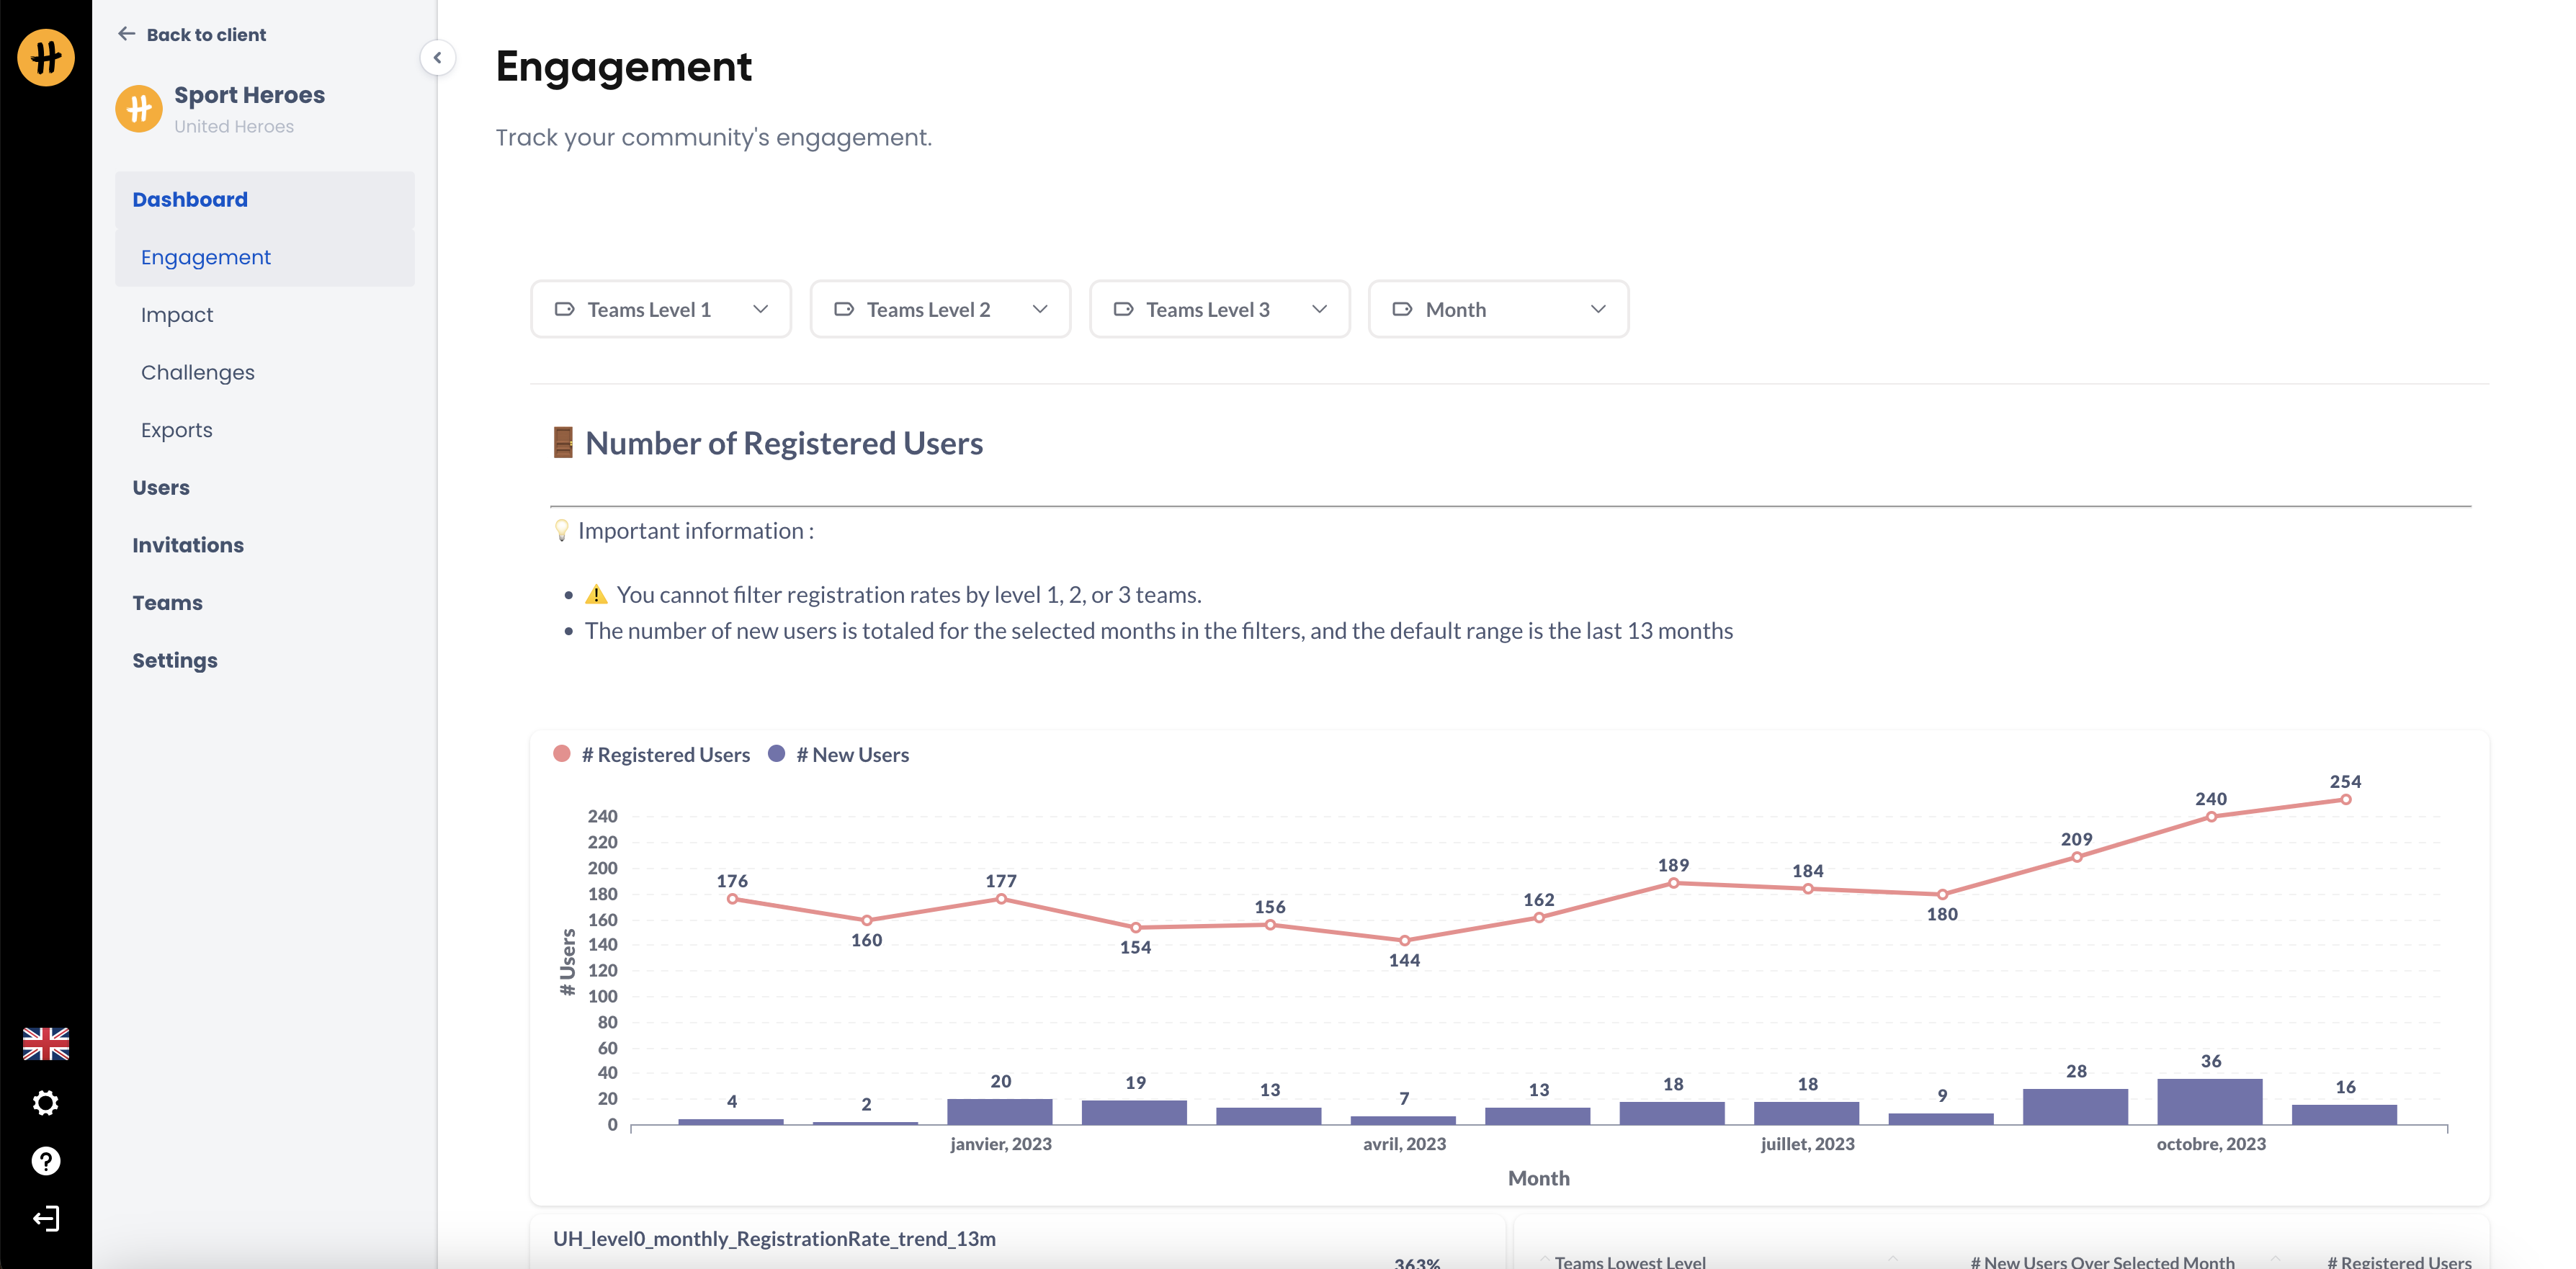The width and height of the screenshot is (2576, 1269).
Task: Go to the Impact dashboard page
Action: pyautogui.click(x=177, y=315)
